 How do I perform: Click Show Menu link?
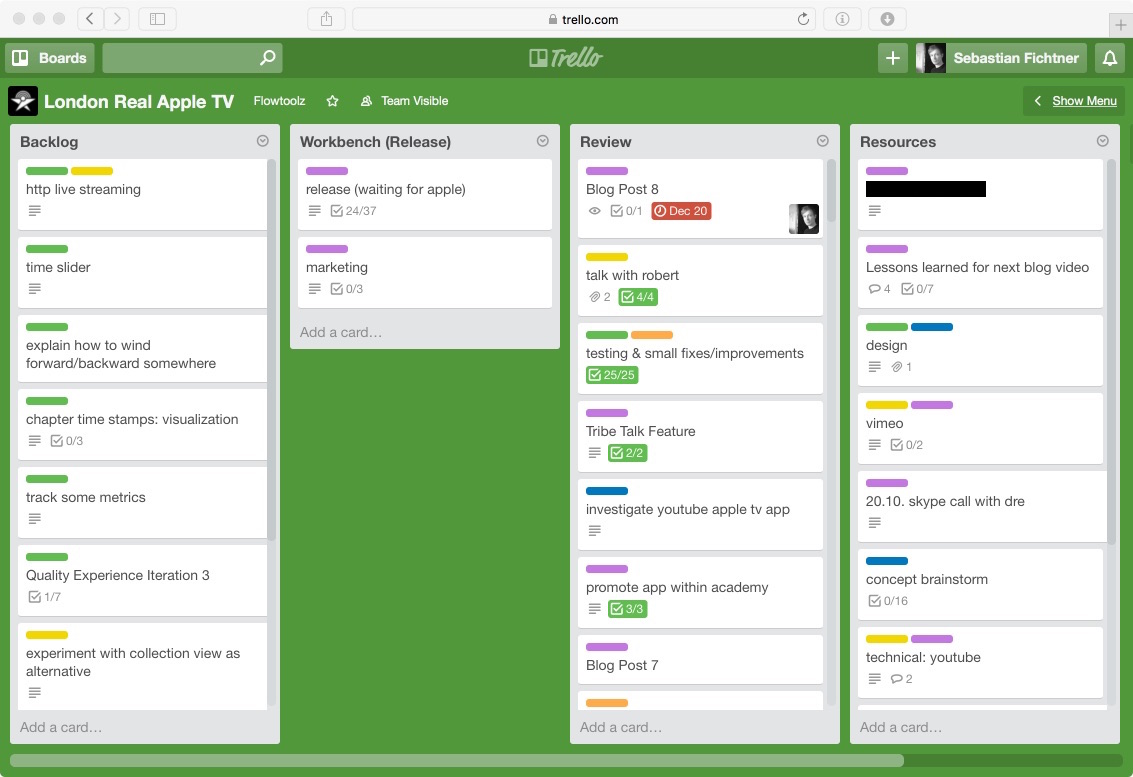coord(1084,100)
